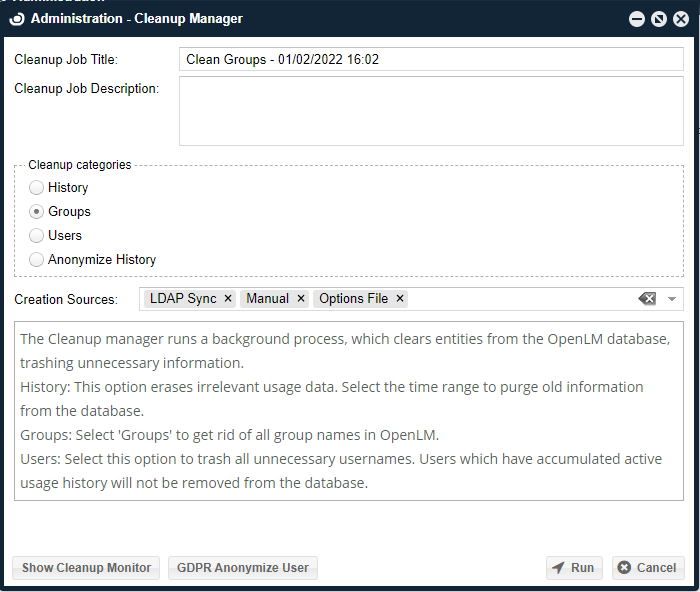
Task: Remove the Manual source tag
Action: (301, 299)
